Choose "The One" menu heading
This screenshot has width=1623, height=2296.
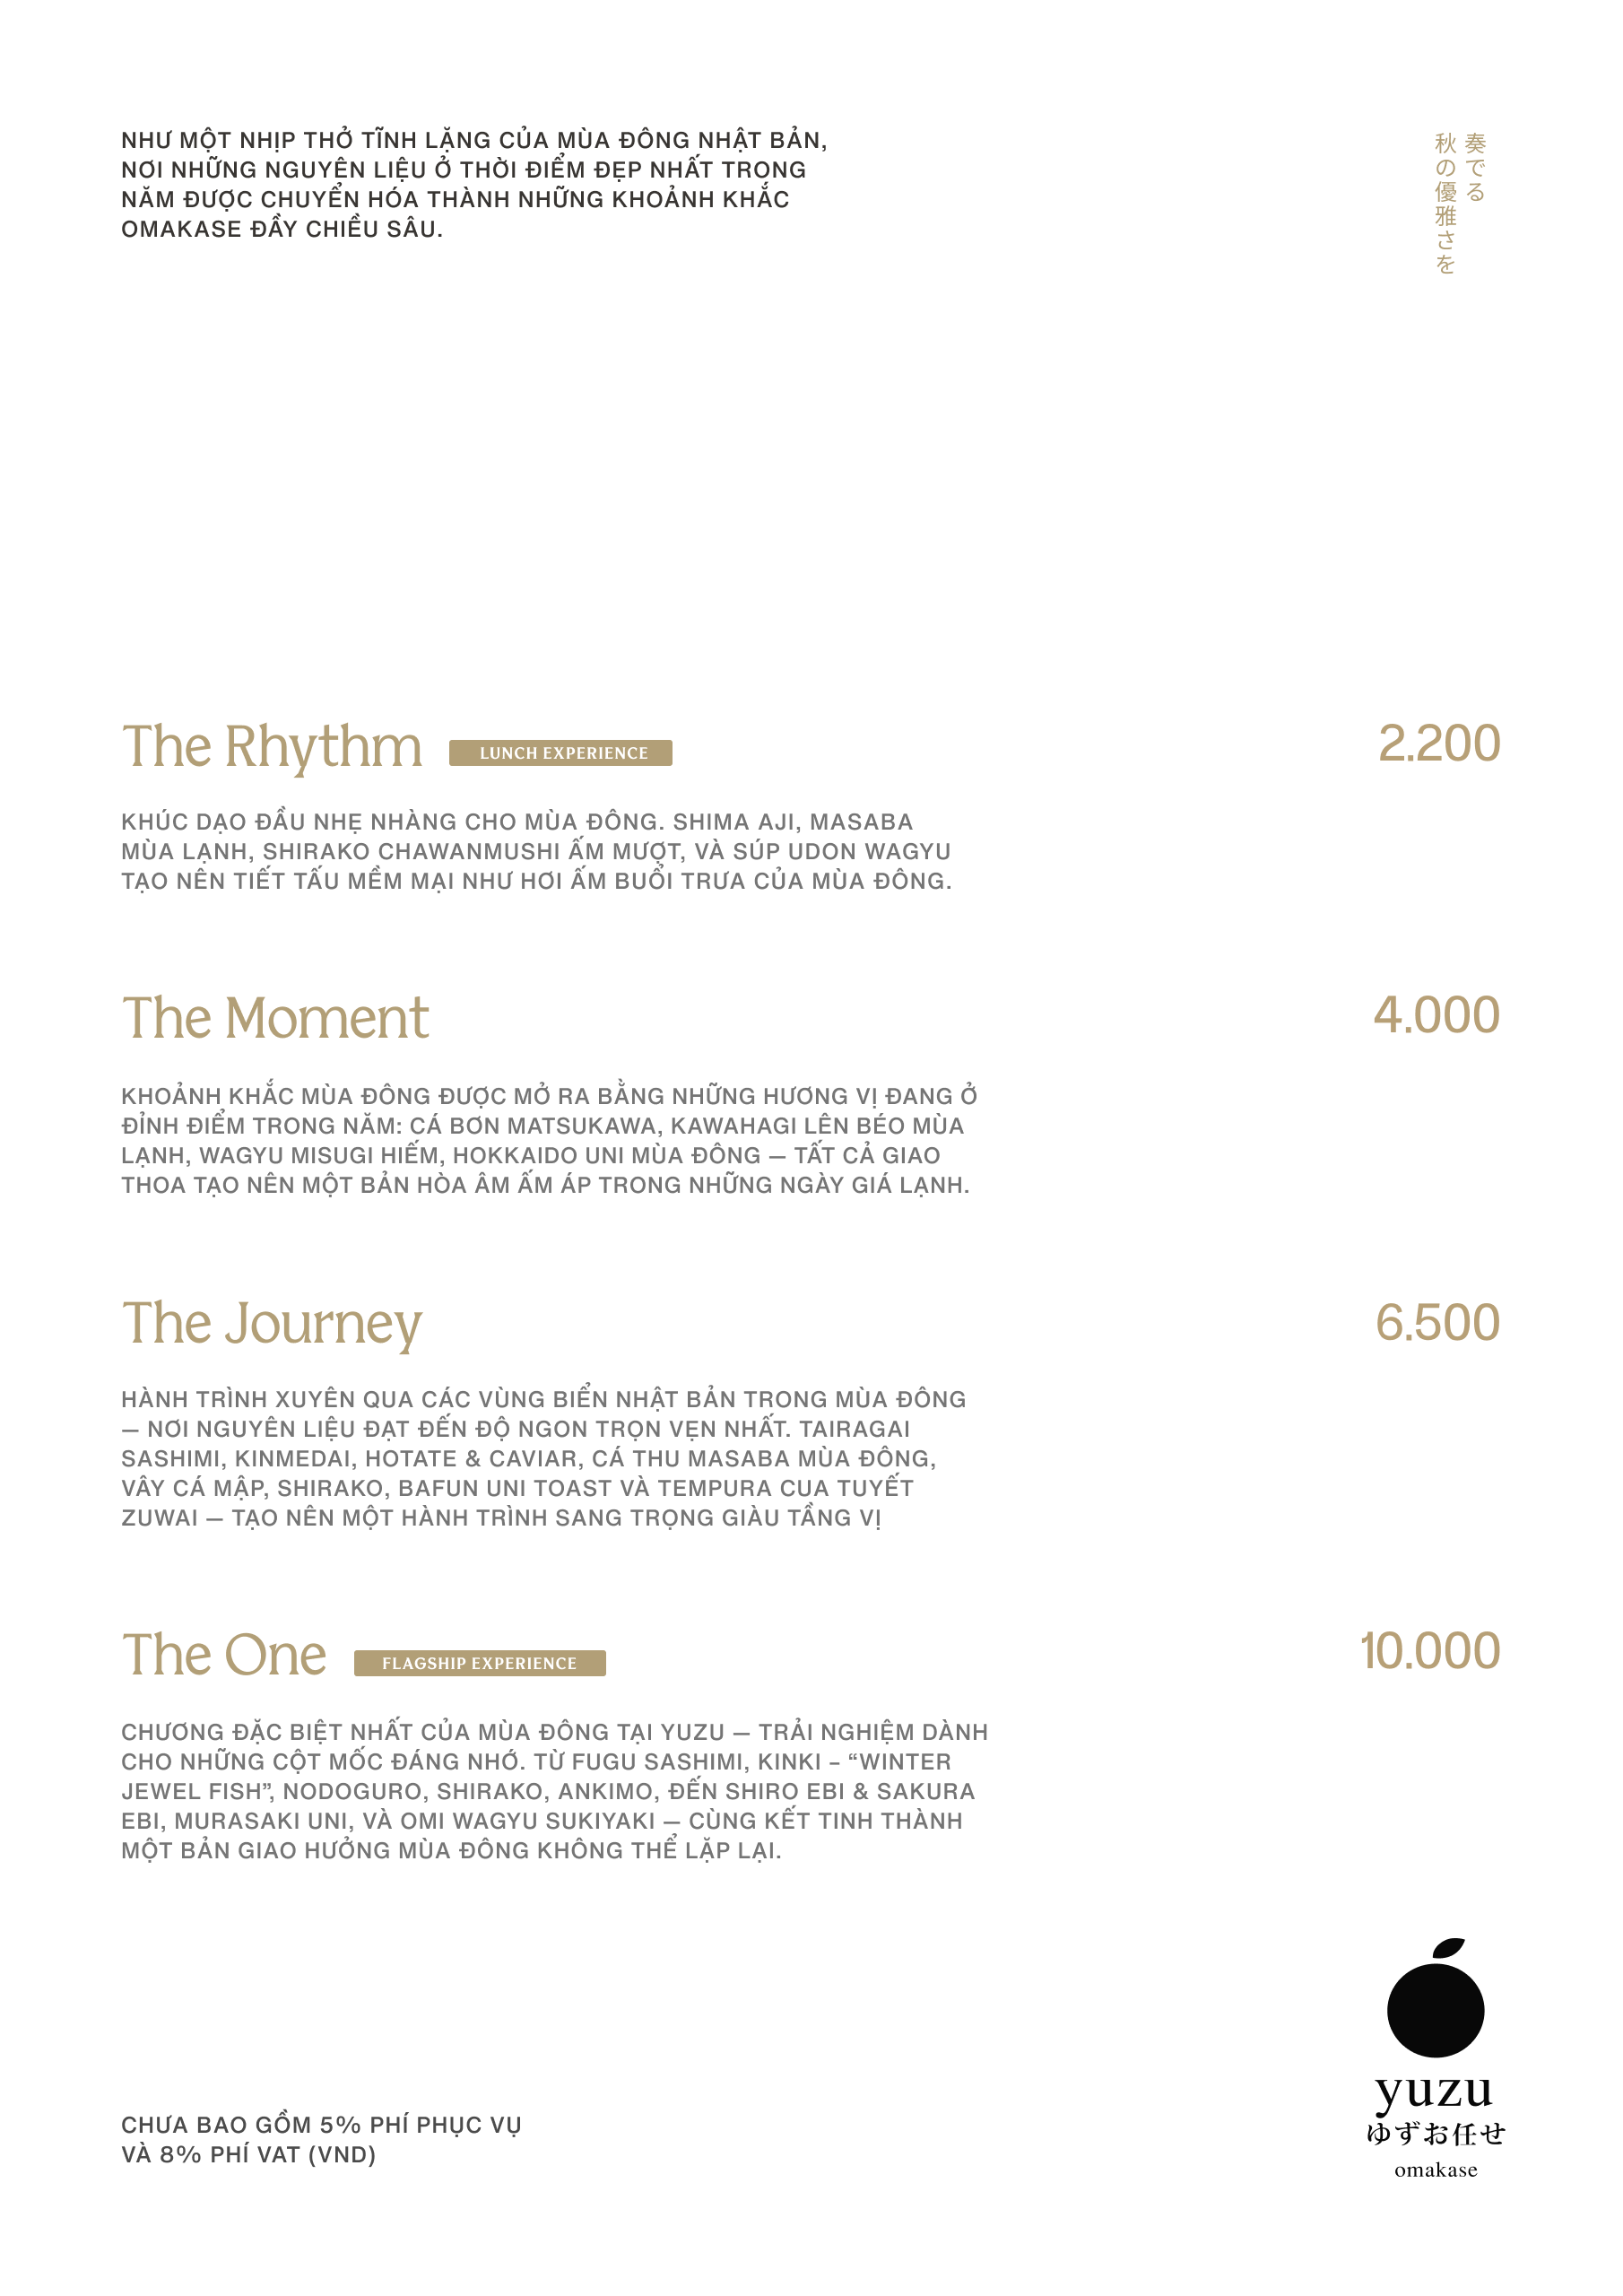[224, 1655]
